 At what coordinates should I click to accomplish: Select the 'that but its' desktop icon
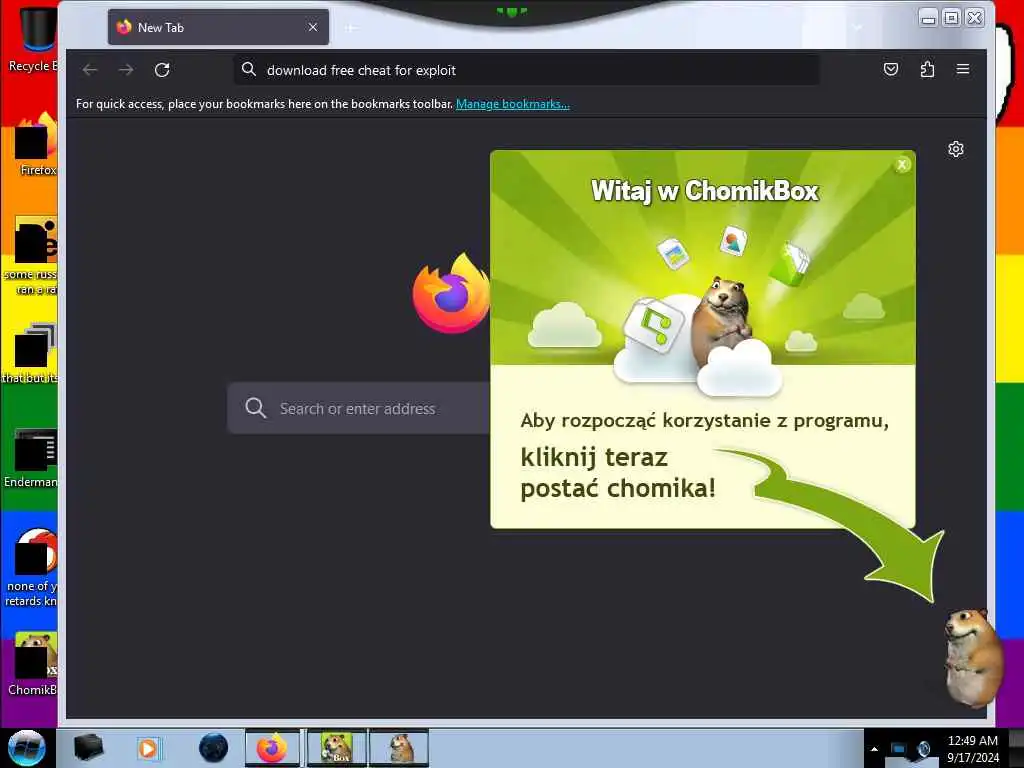coord(31,353)
